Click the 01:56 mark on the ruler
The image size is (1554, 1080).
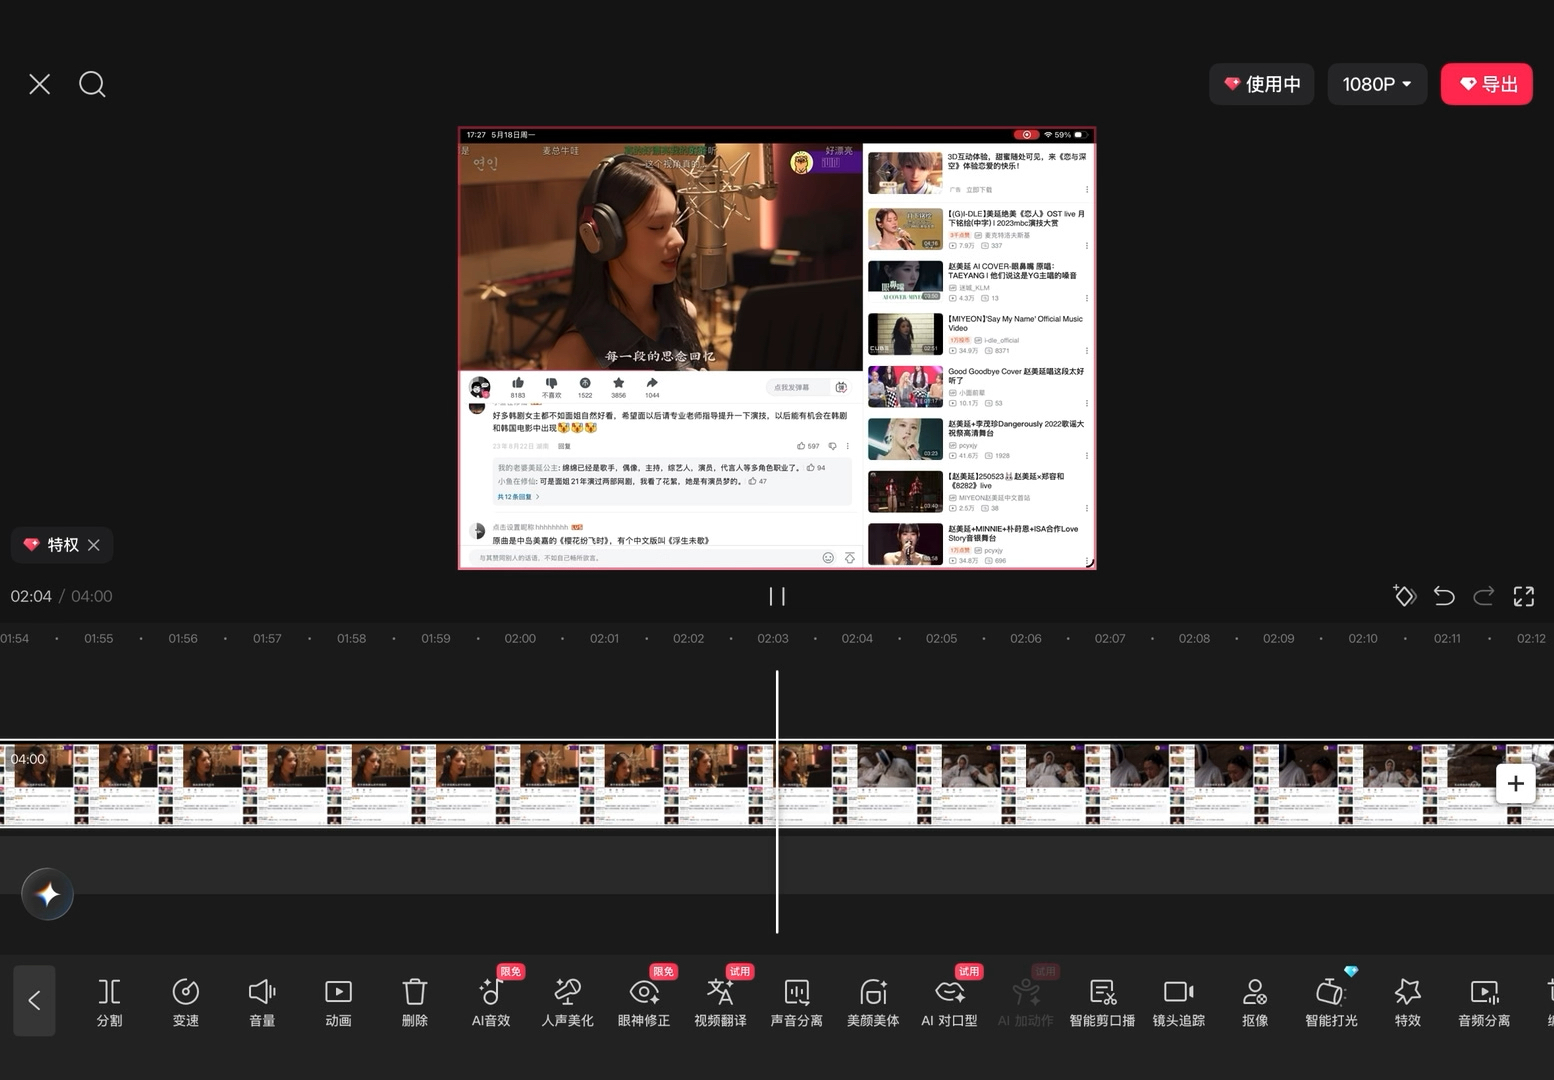click(183, 638)
